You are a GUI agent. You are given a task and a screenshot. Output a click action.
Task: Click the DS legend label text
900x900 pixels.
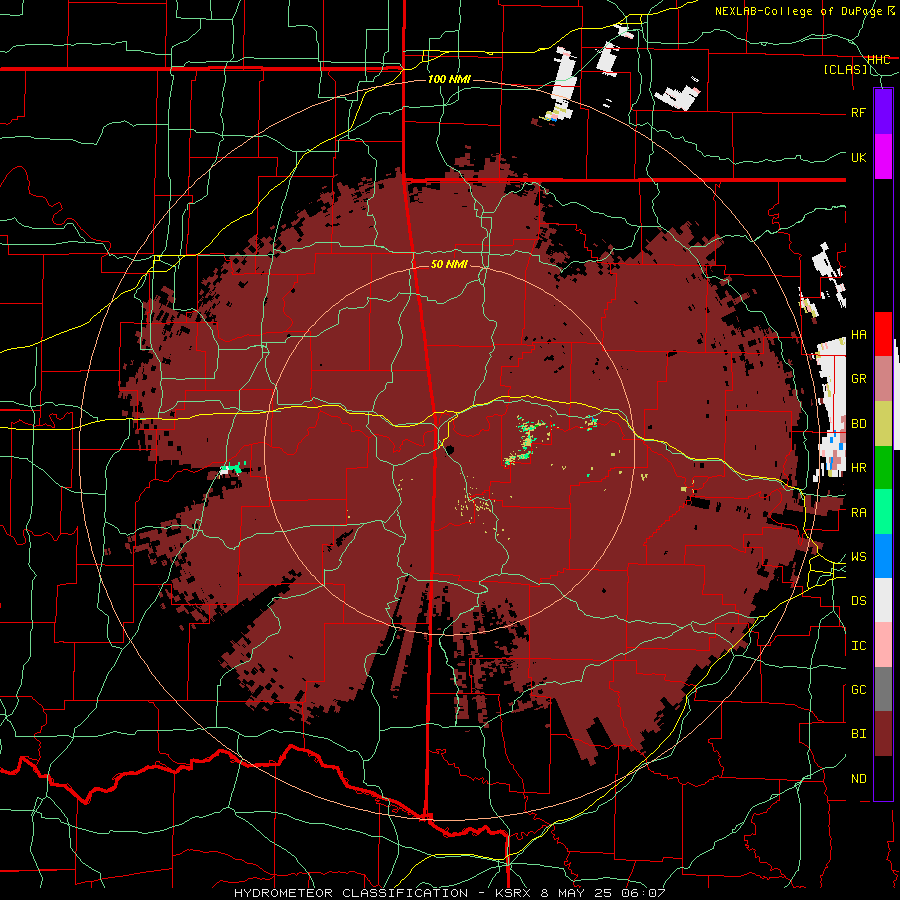(x=858, y=601)
